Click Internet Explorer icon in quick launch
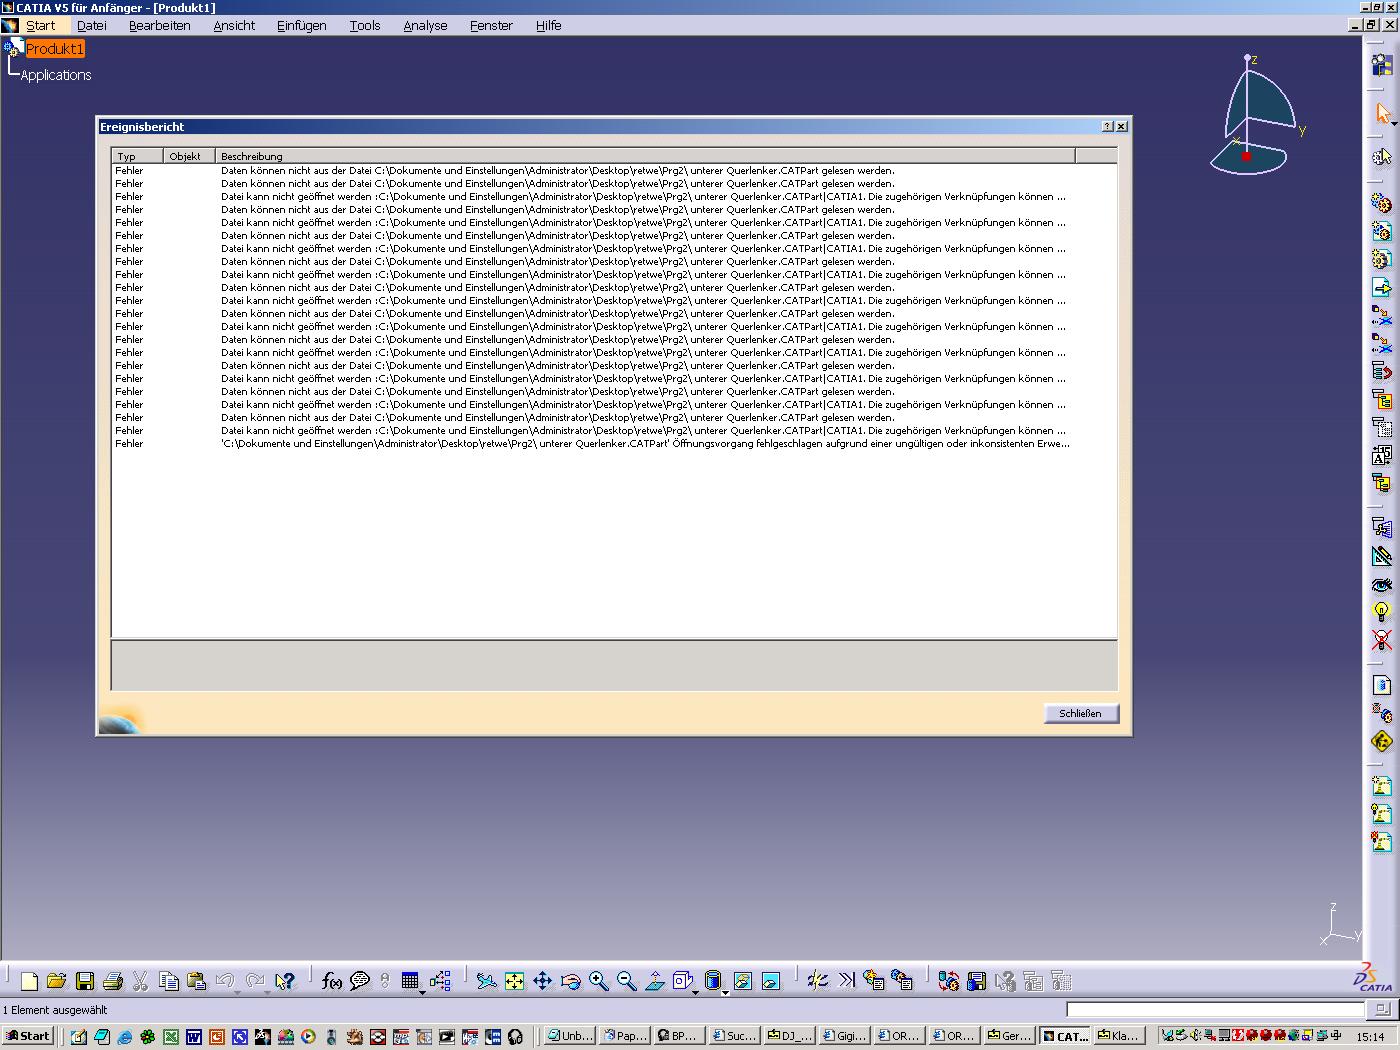The height and width of the screenshot is (1050, 1400). coord(125,1037)
